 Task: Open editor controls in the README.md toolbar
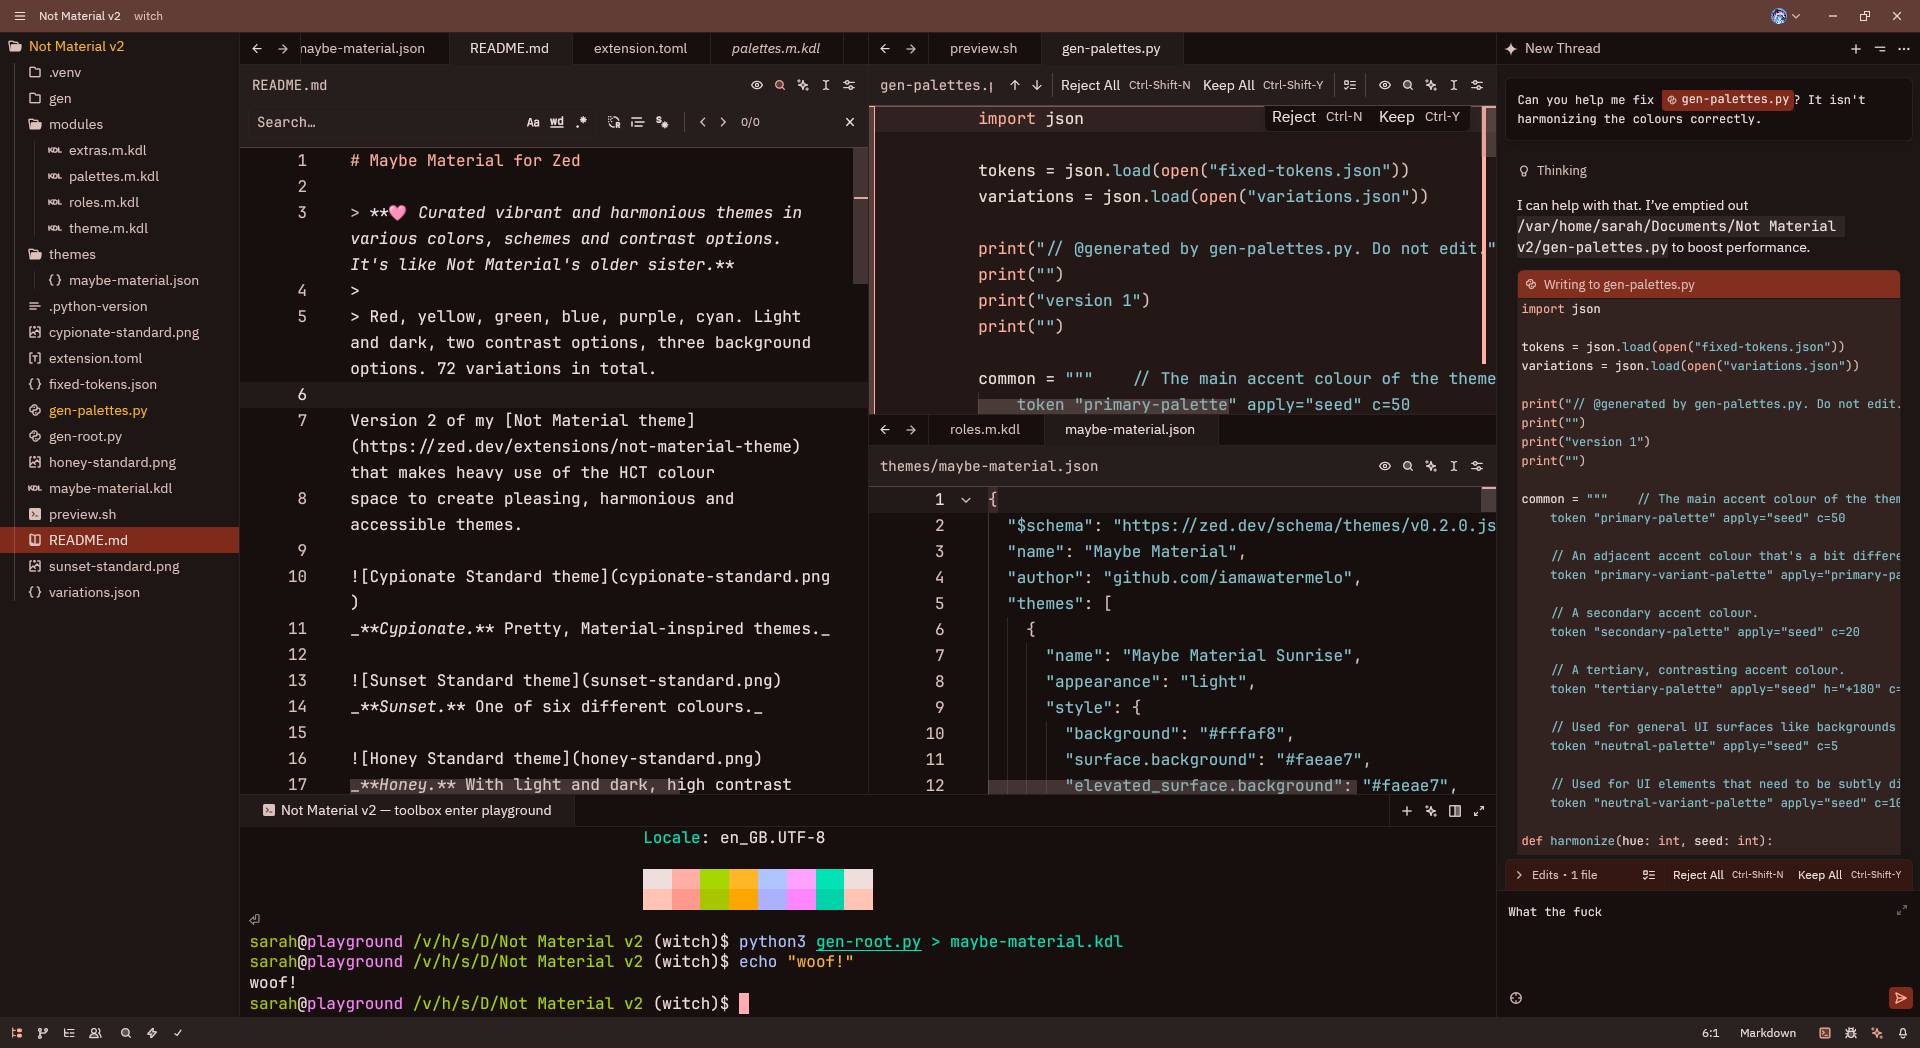[x=849, y=85]
